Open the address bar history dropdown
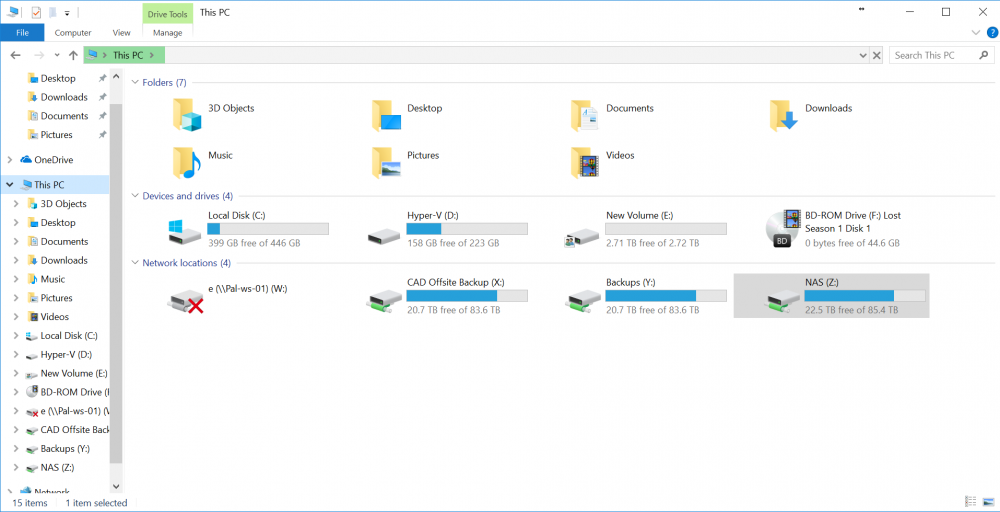Viewport: 1000px width, 512px height. tap(863, 55)
